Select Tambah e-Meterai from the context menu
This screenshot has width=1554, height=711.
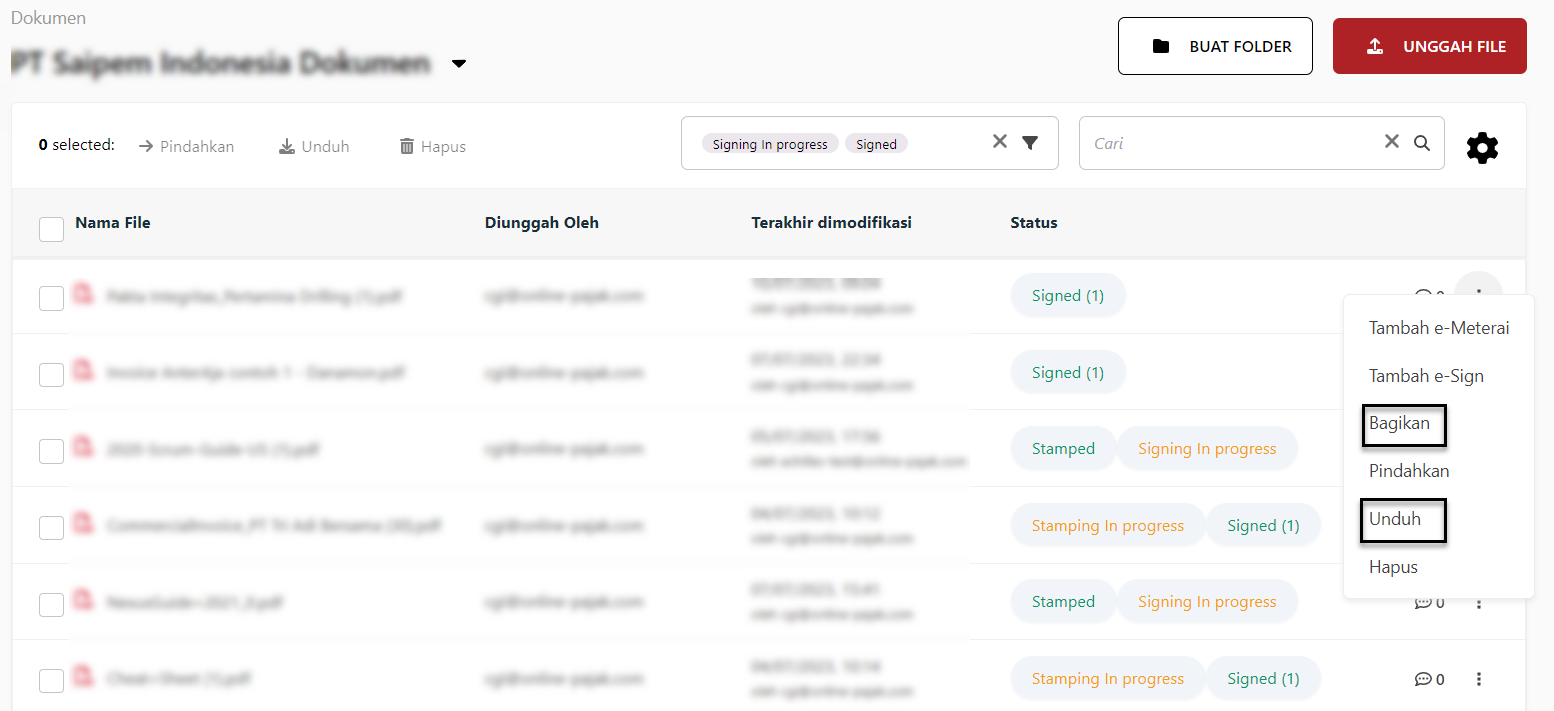[1438, 328]
